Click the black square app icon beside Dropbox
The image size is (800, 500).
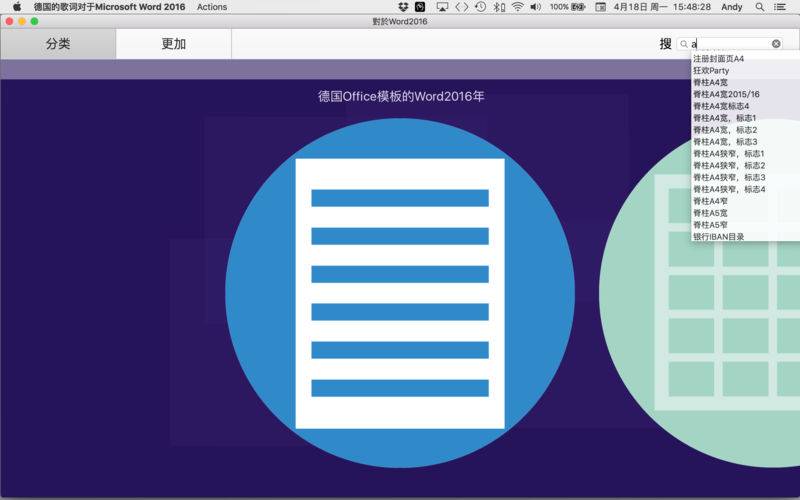point(420,7)
